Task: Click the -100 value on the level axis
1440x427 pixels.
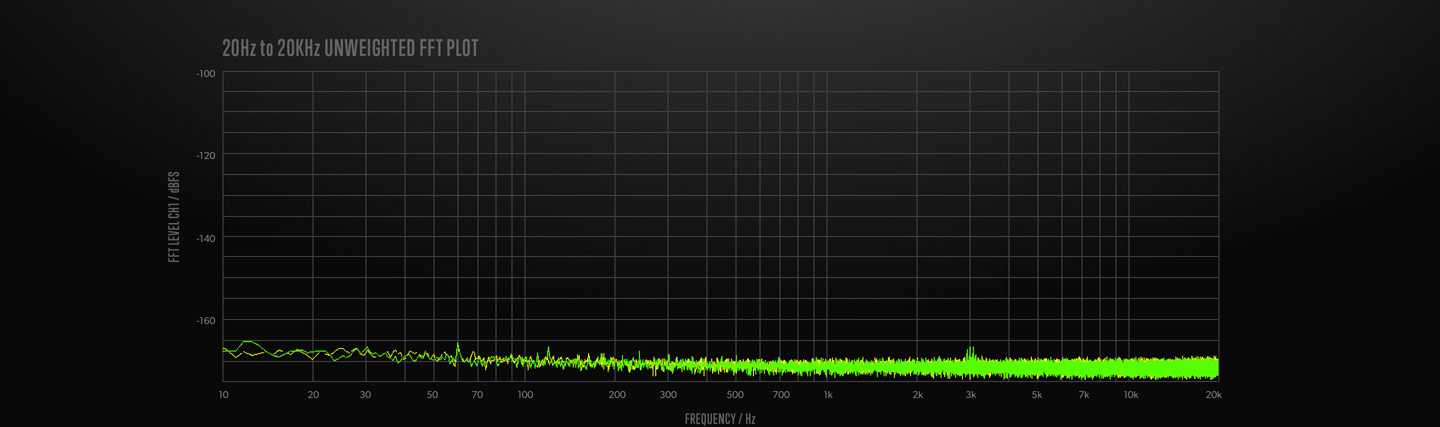Action: tap(206, 73)
